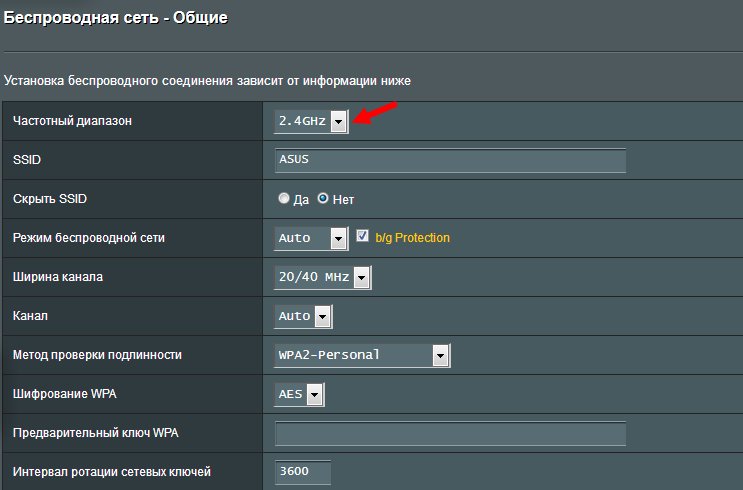The image size is (743, 490).
Task: Click the Беспроводная сеть - Общие heading
Action: (116, 18)
